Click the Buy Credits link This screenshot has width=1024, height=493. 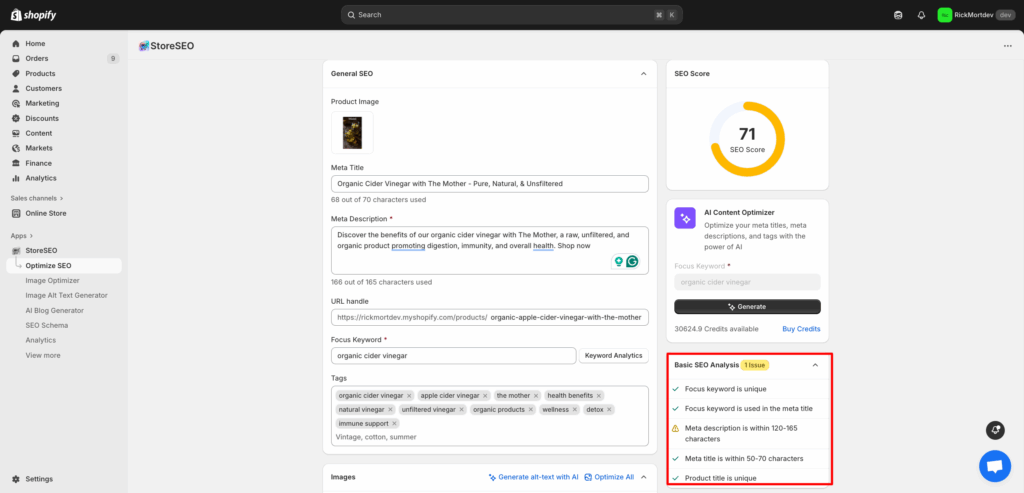tap(800, 329)
